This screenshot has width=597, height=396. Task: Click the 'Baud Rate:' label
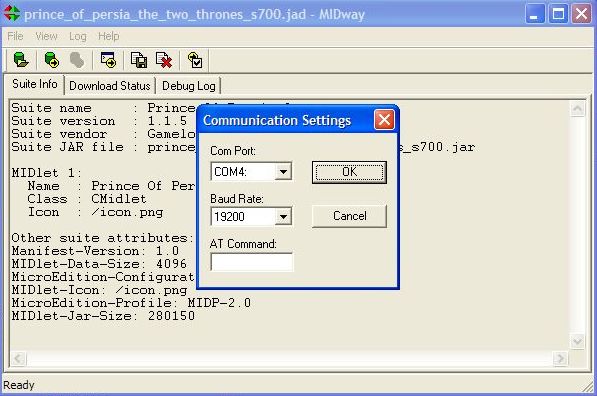pos(237,199)
